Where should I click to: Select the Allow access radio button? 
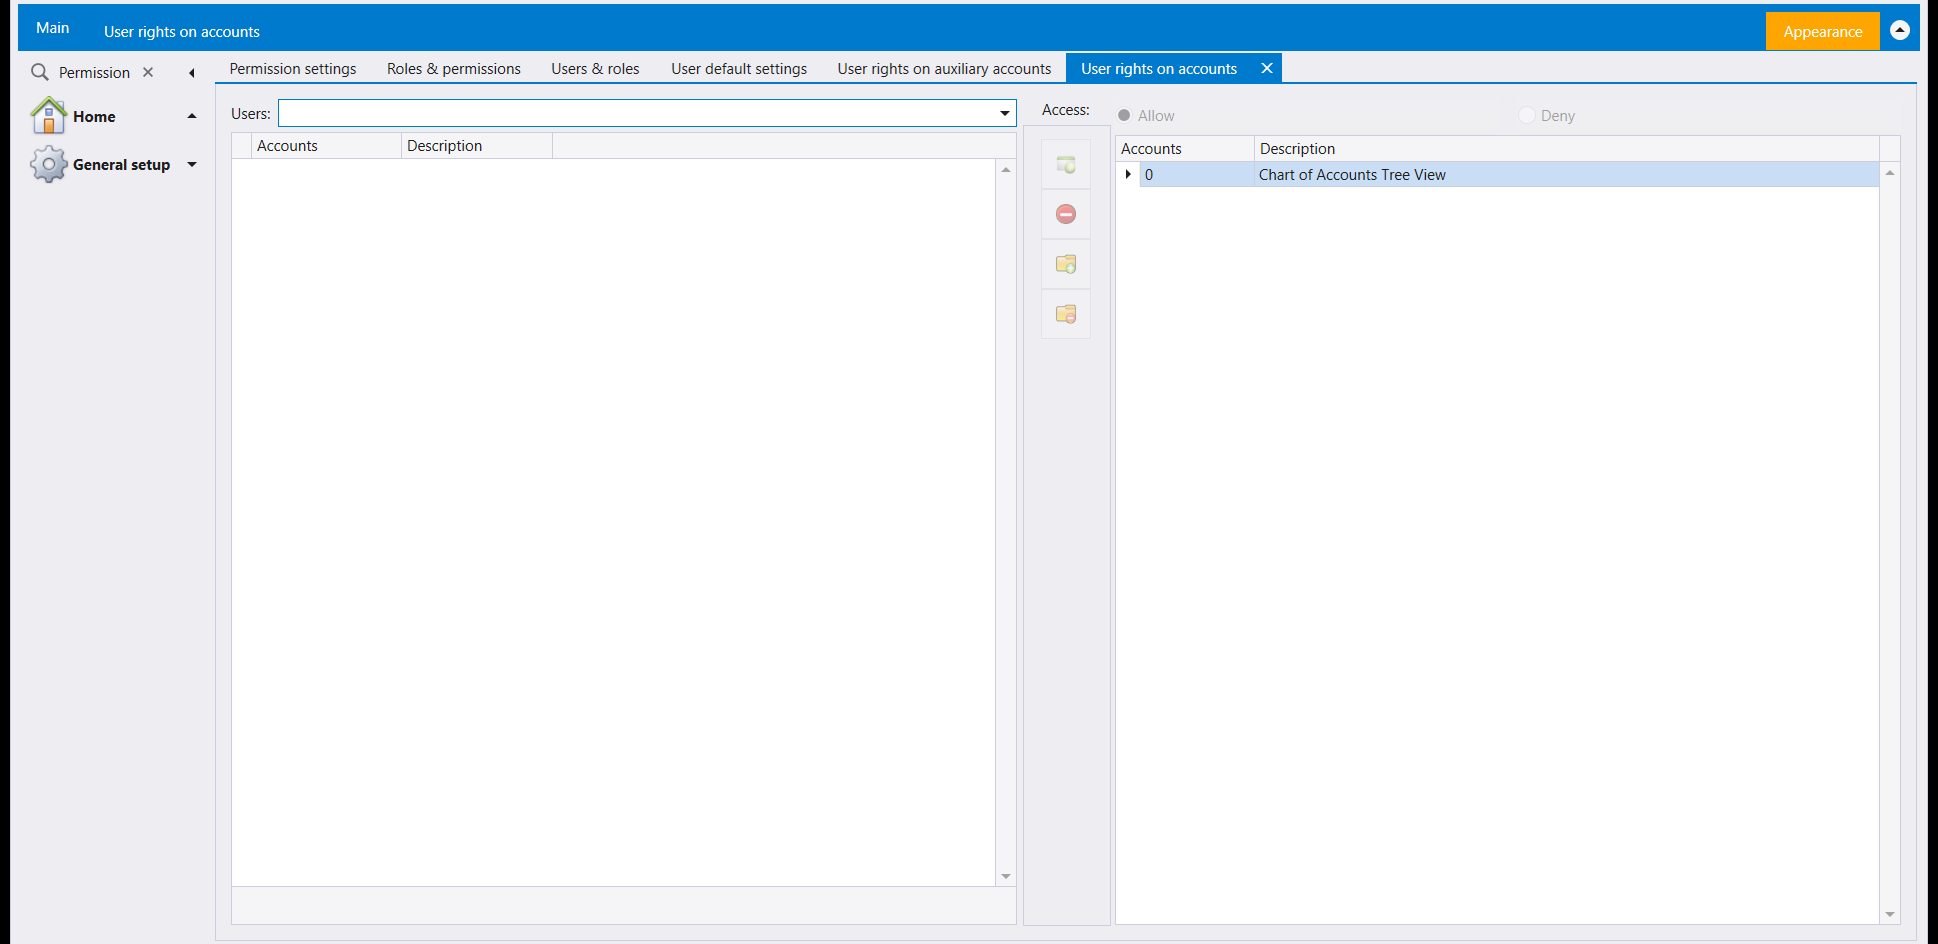[1124, 116]
